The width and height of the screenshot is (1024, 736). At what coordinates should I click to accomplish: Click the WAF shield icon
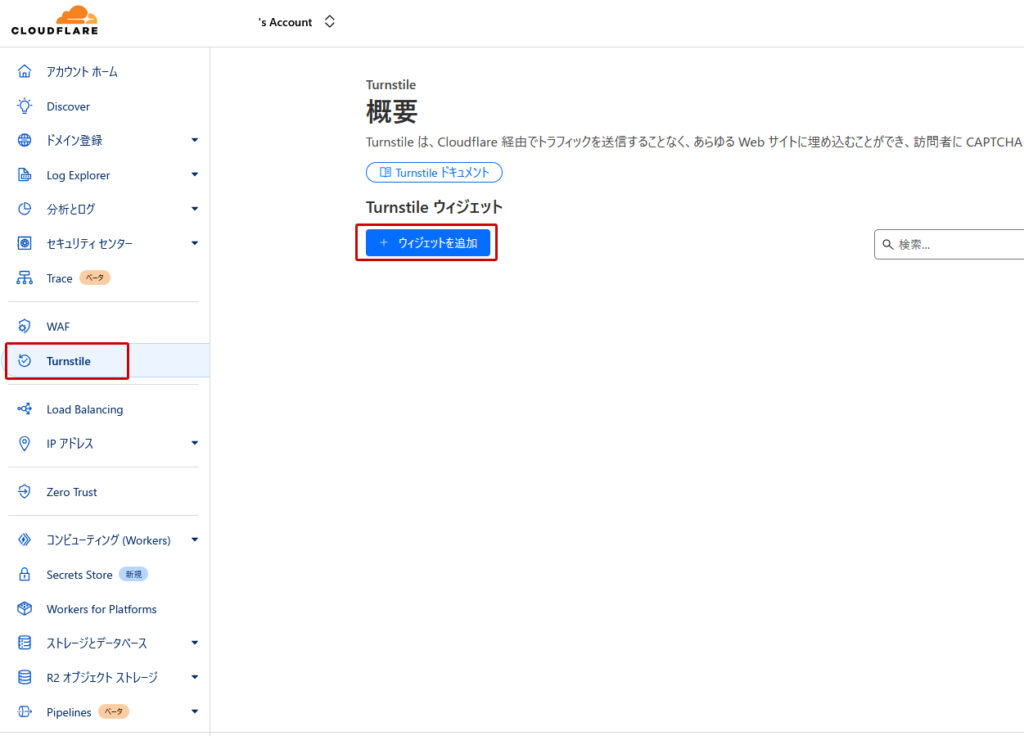coord(25,327)
